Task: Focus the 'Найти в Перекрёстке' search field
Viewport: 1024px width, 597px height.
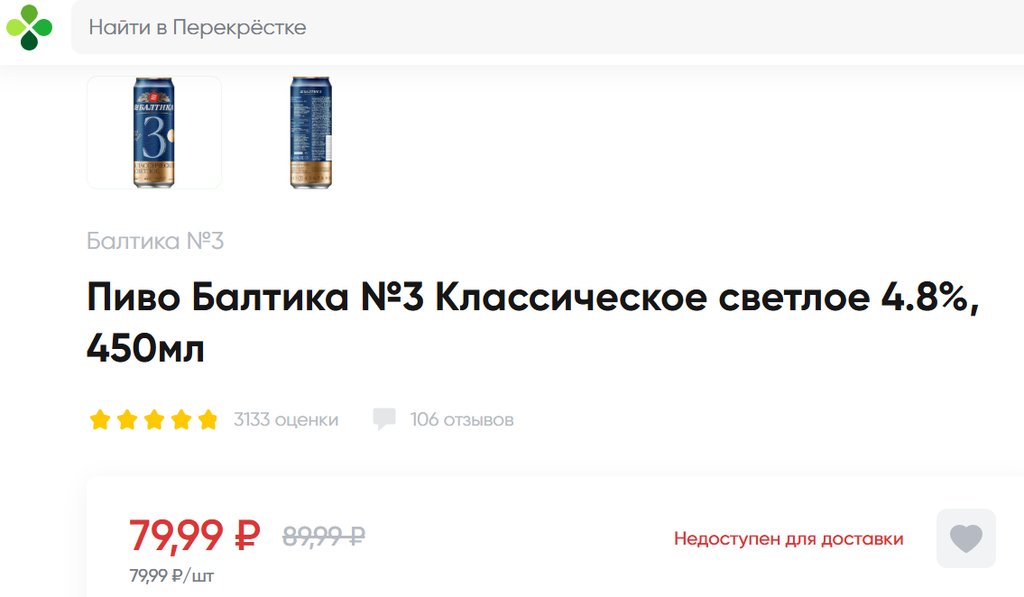Action: [547, 27]
